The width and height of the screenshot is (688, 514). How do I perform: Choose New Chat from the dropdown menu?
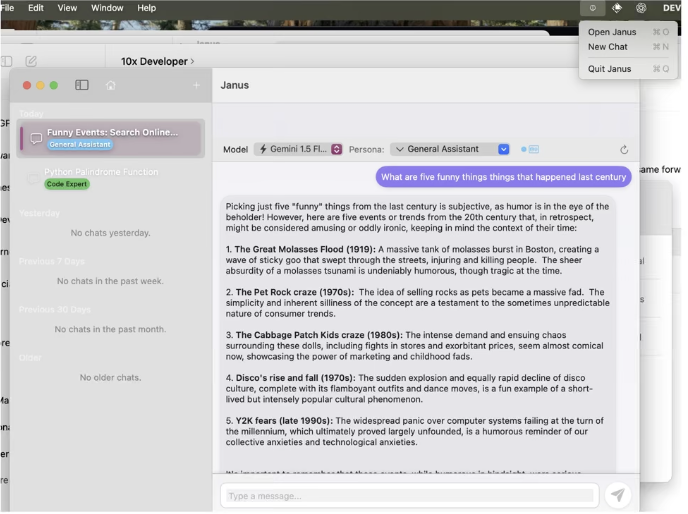pos(628,47)
